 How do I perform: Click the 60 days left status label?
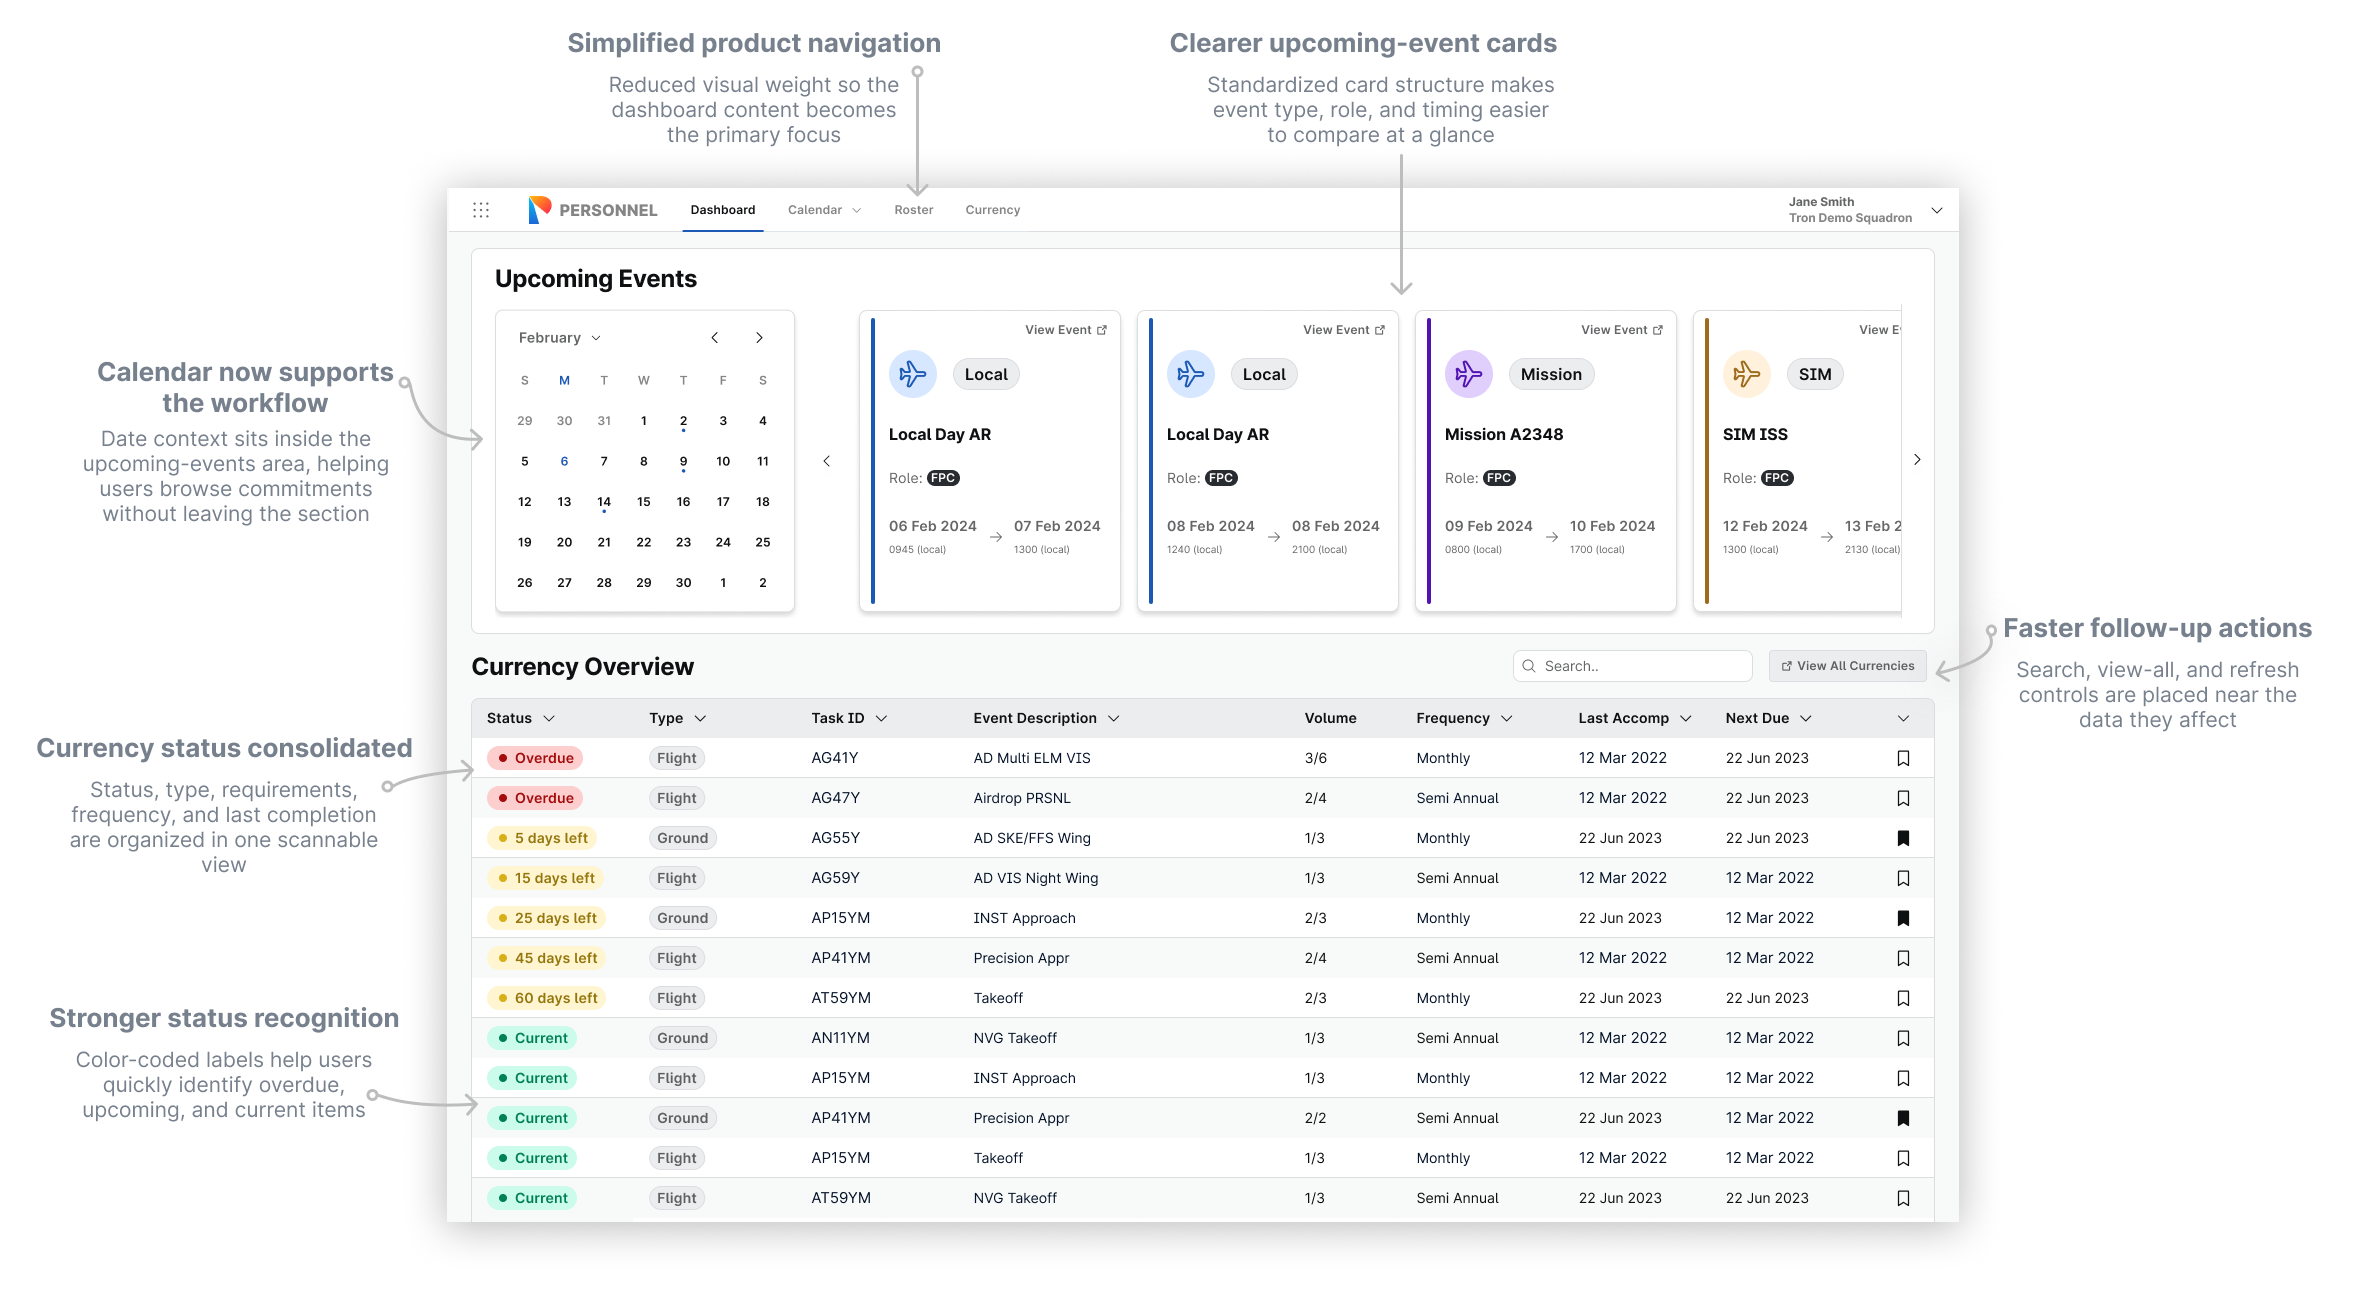pos(547,998)
